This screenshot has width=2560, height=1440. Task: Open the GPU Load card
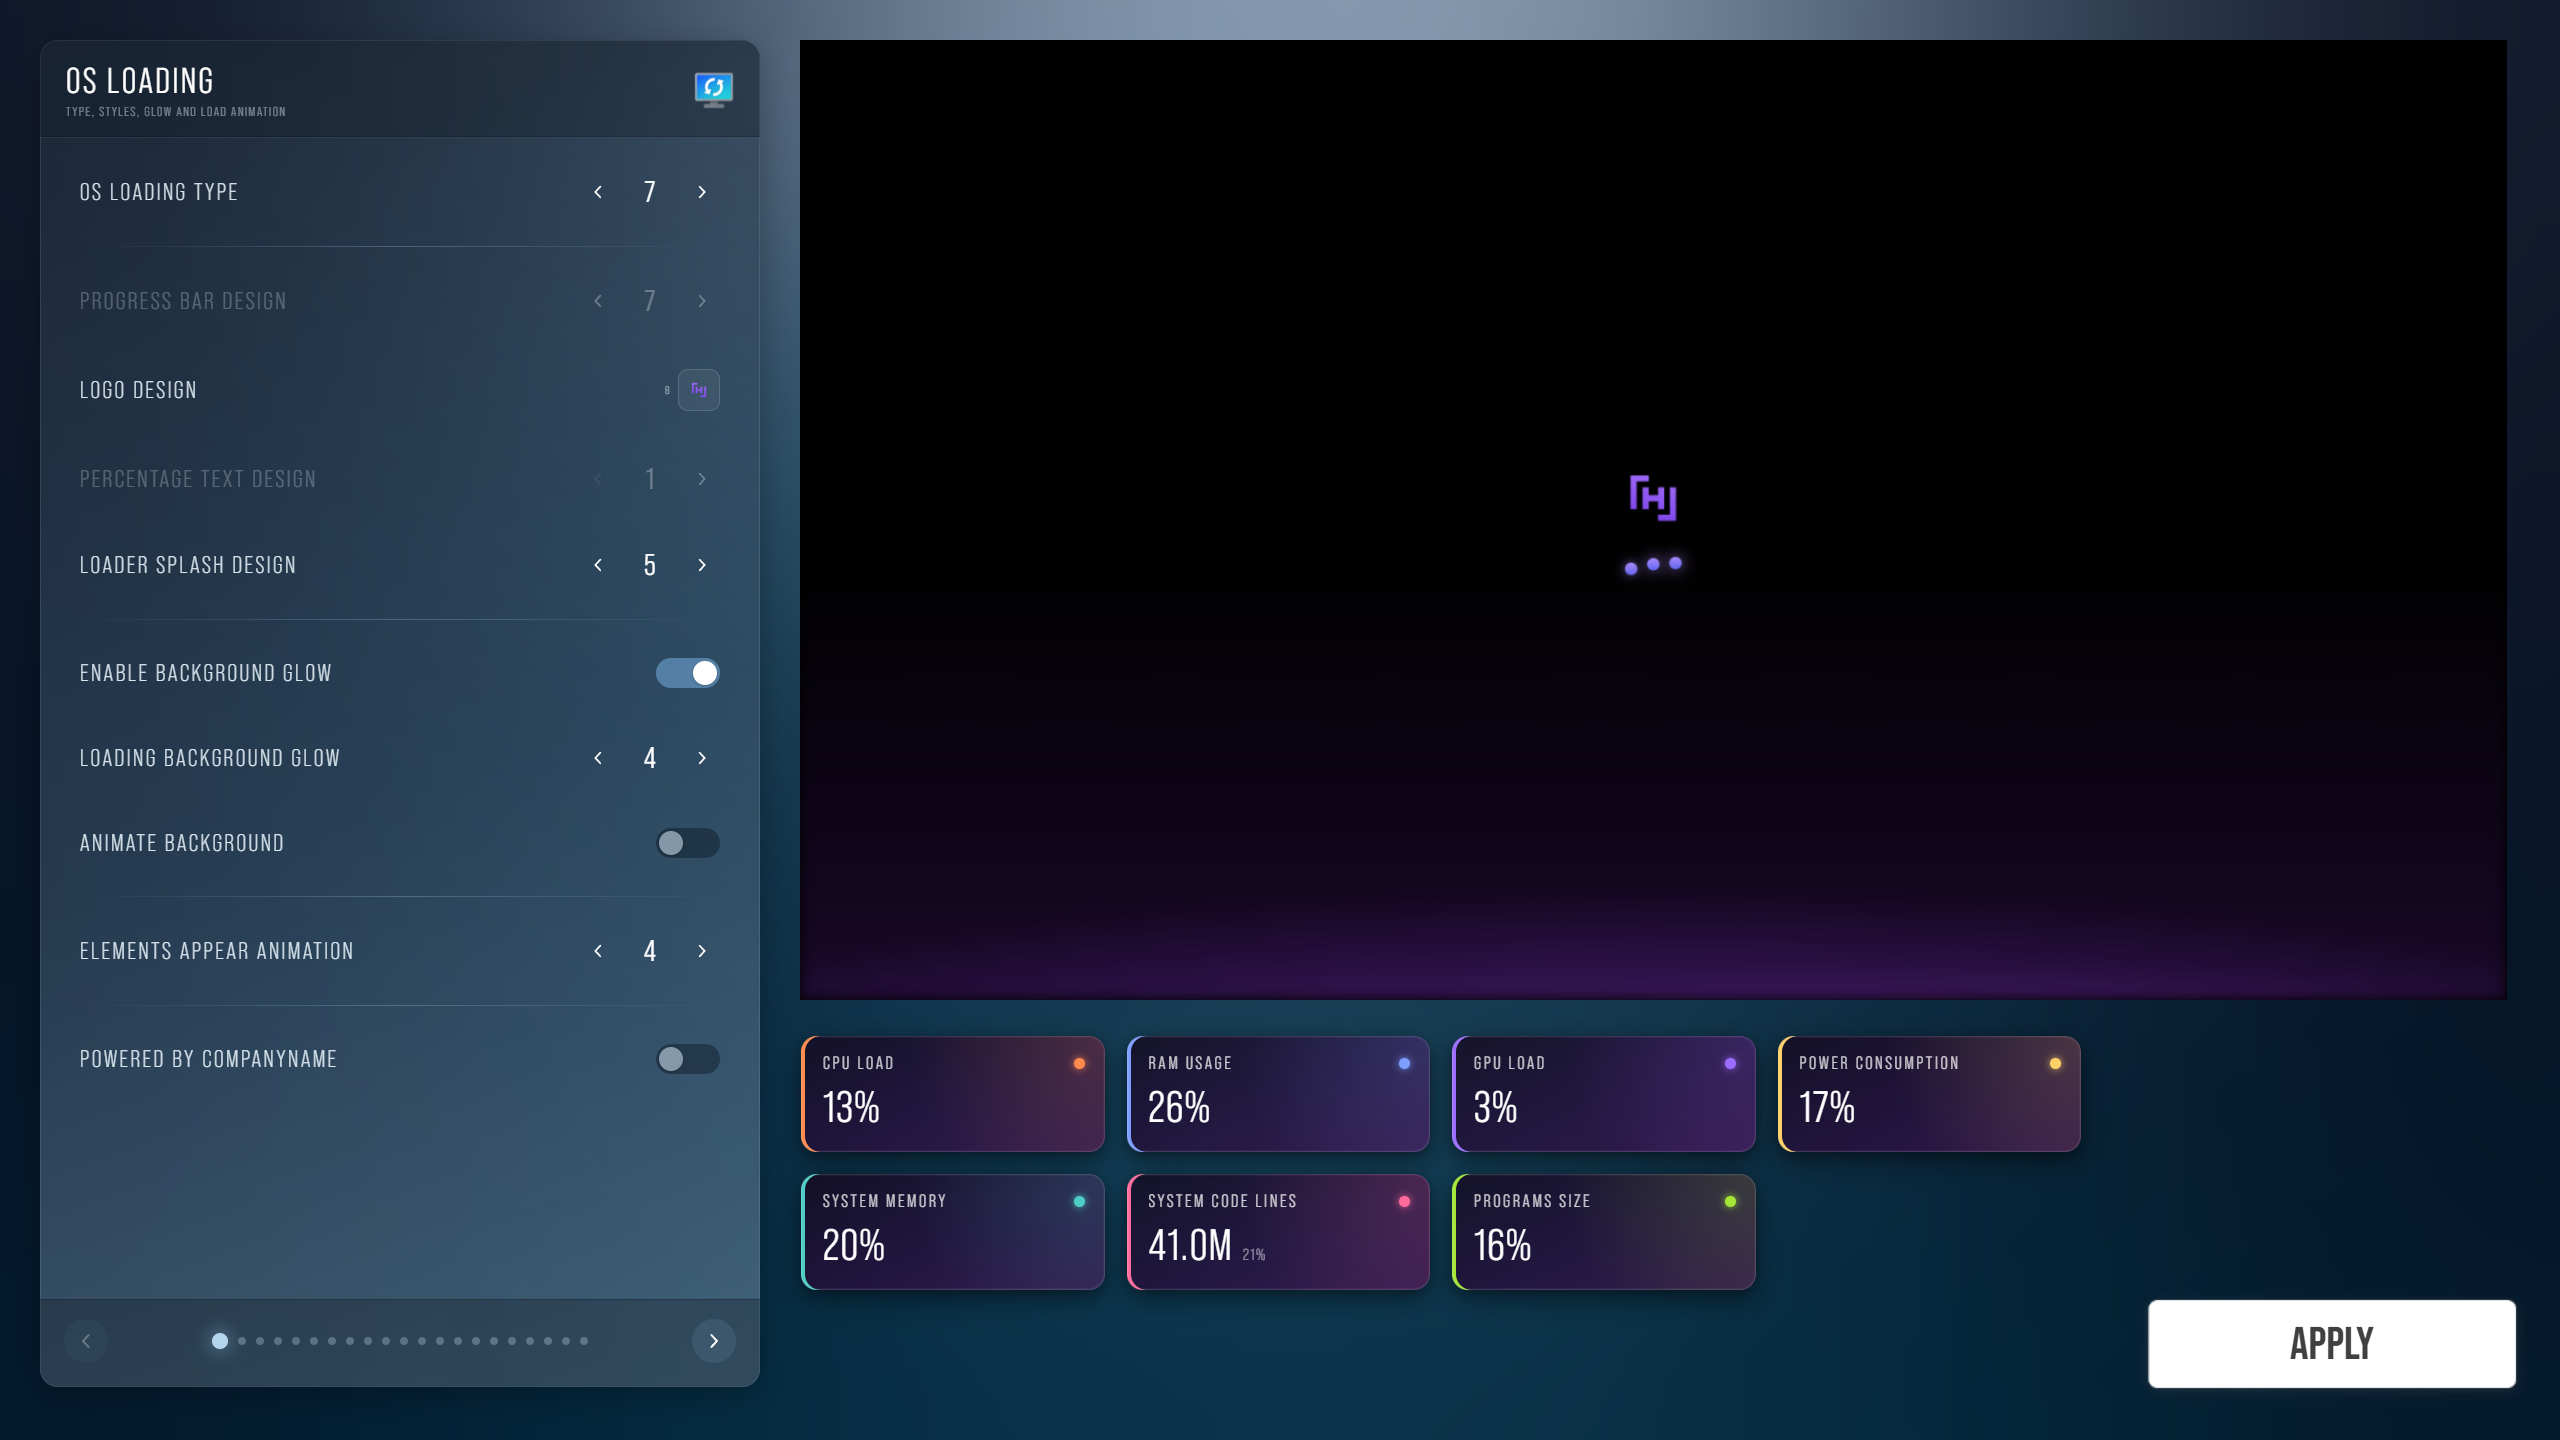click(x=1604, y=1094)
